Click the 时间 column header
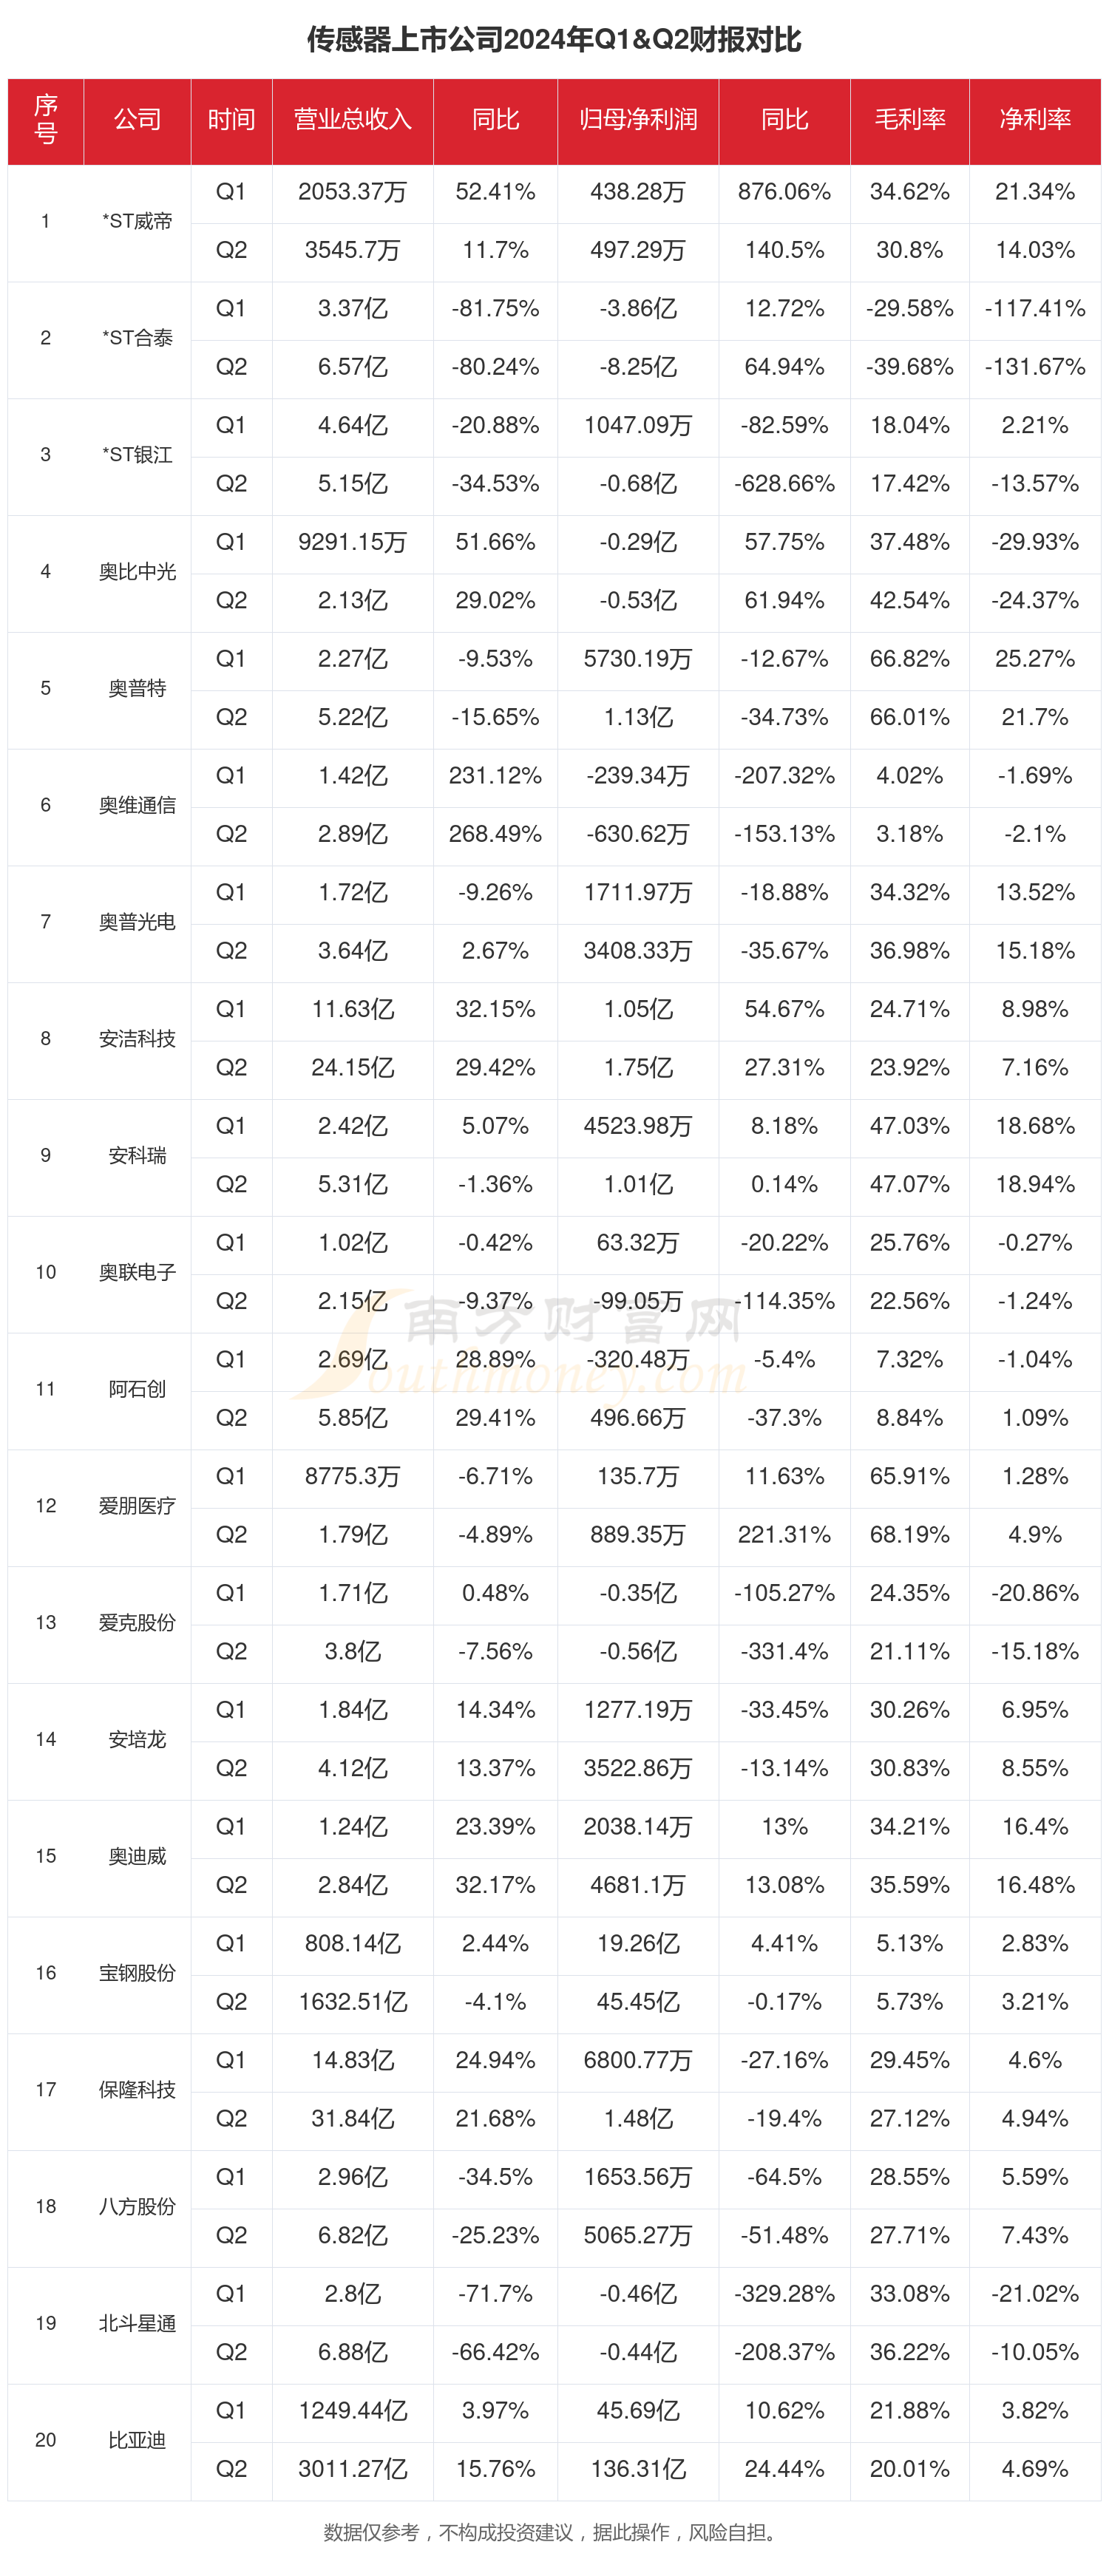 click(x=231, y=120)
